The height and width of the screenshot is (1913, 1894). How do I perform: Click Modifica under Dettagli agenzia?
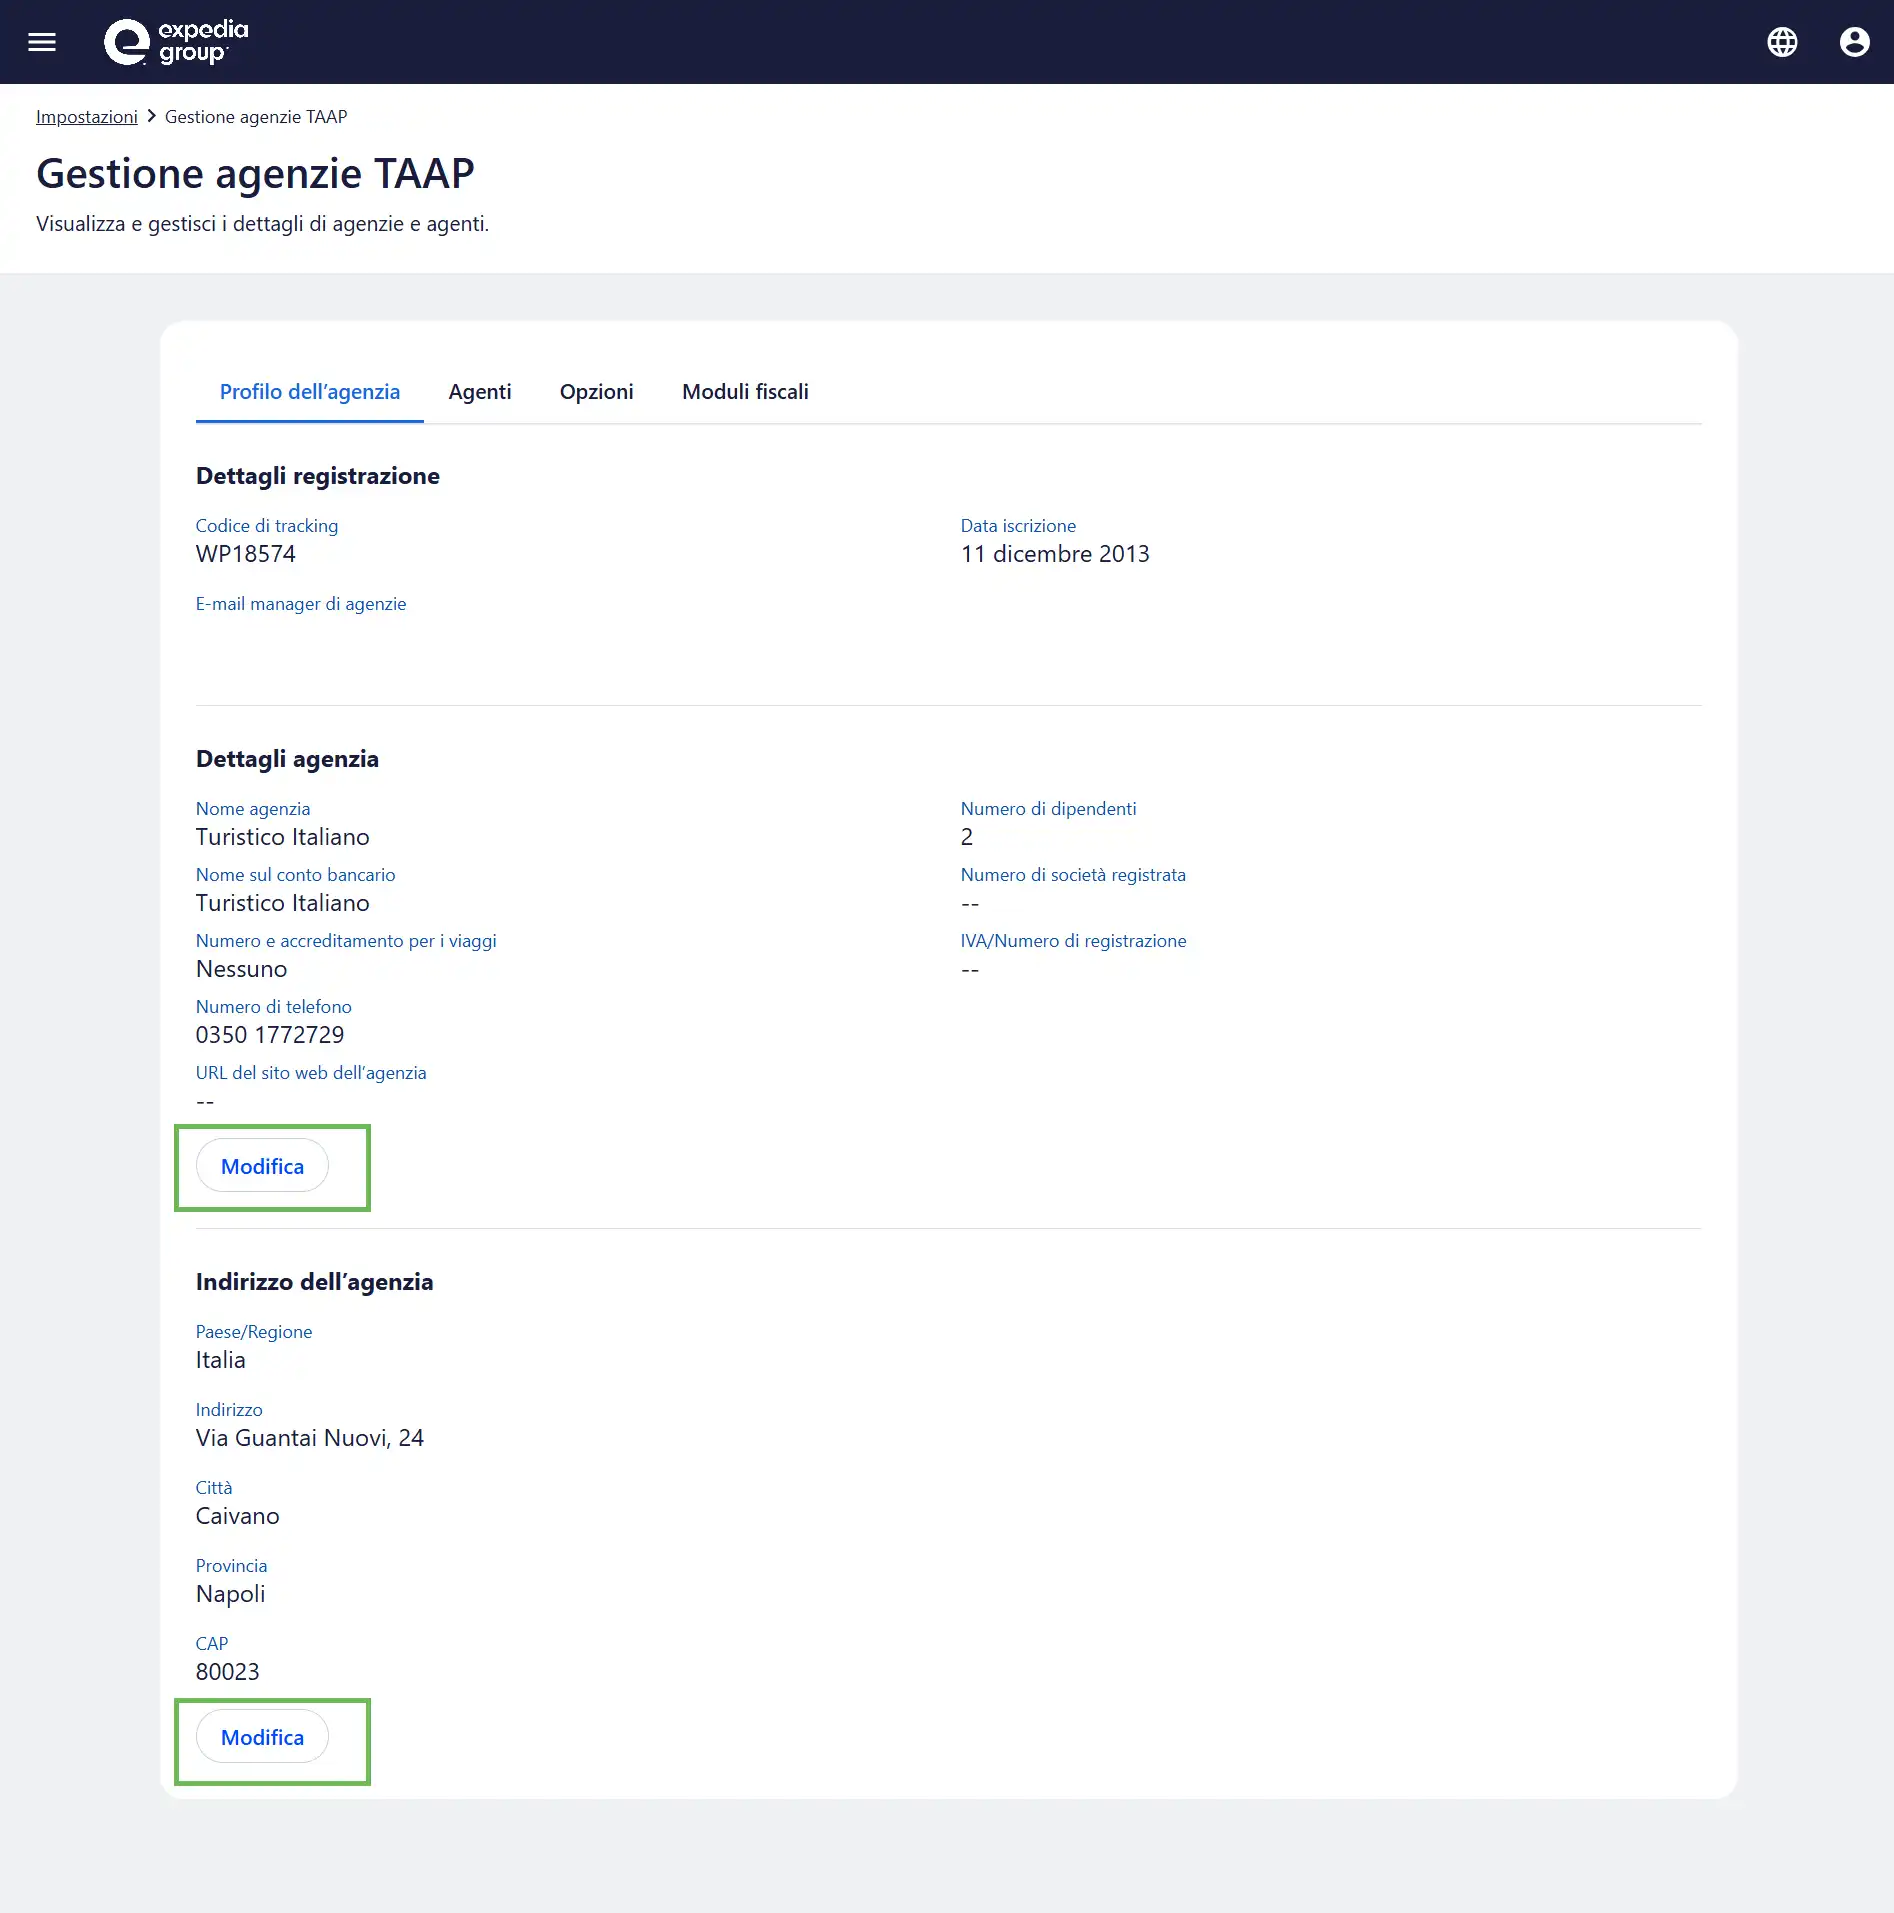pyautogui.click(x=261, y=1166)
